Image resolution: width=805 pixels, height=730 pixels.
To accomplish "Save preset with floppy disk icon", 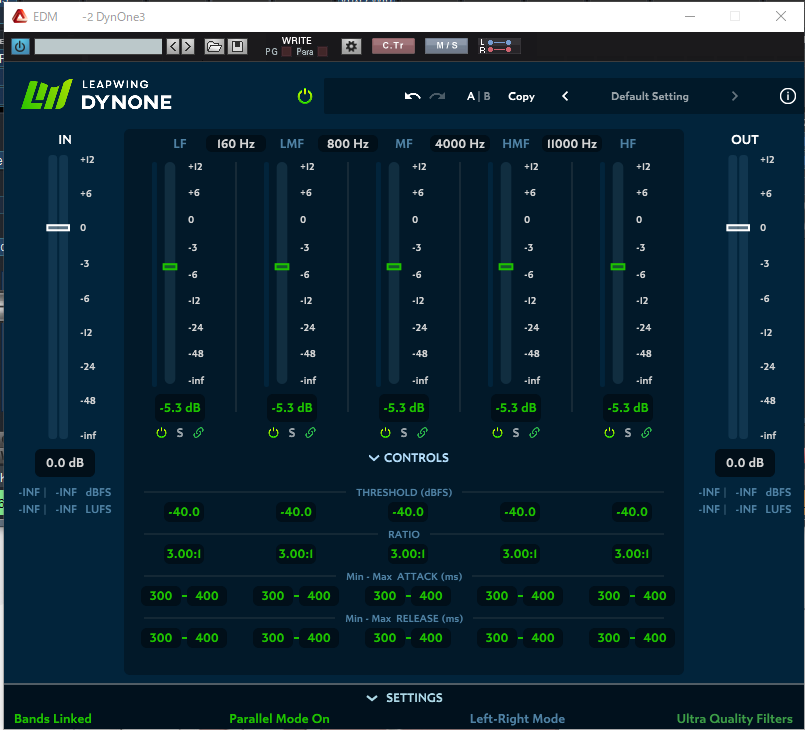I will (237, 47).
